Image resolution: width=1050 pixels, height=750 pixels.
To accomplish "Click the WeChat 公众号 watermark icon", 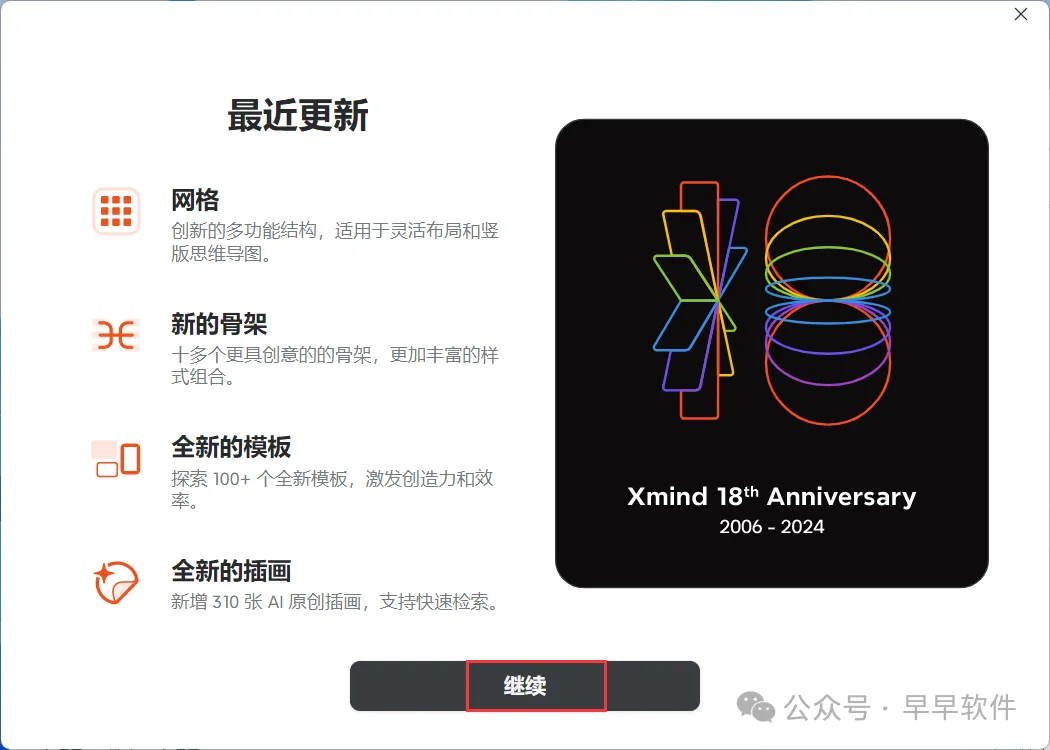I will [x=755, y=707].
